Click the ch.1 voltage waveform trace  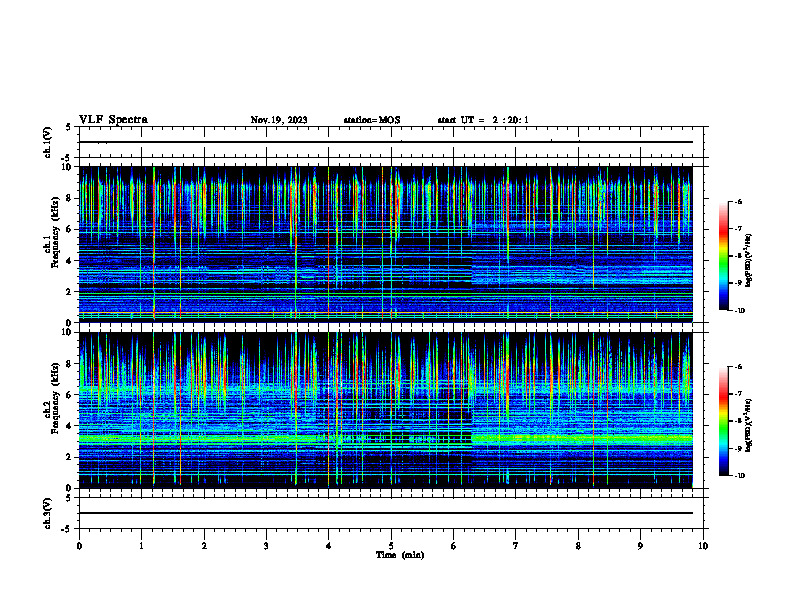click(385, 142)
